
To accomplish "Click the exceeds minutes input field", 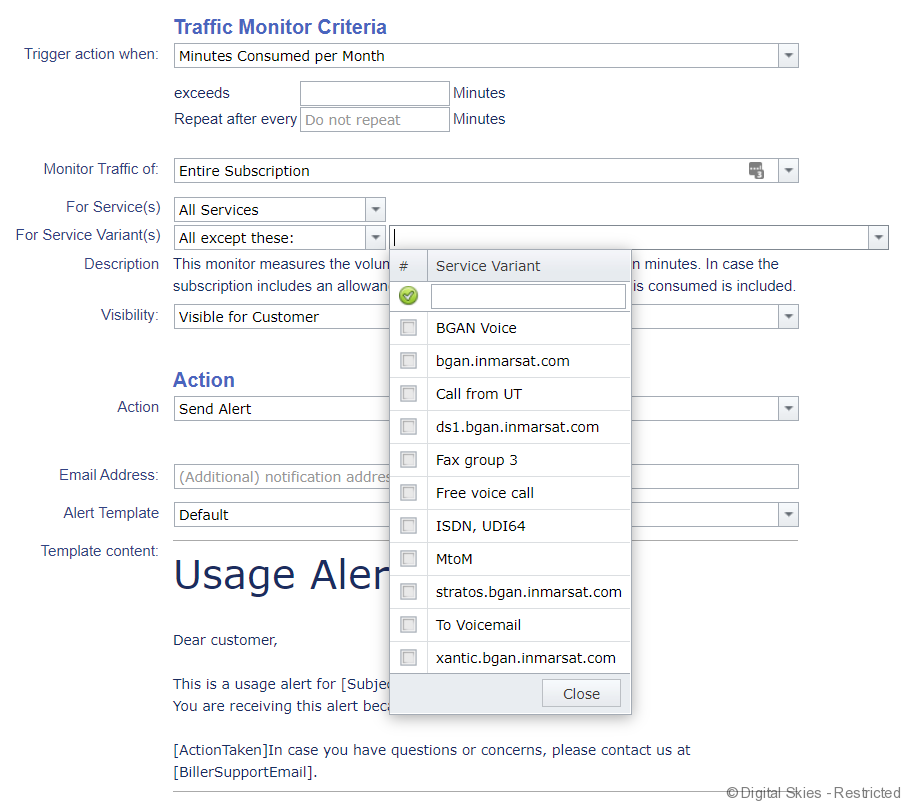I will click(375, 93).
